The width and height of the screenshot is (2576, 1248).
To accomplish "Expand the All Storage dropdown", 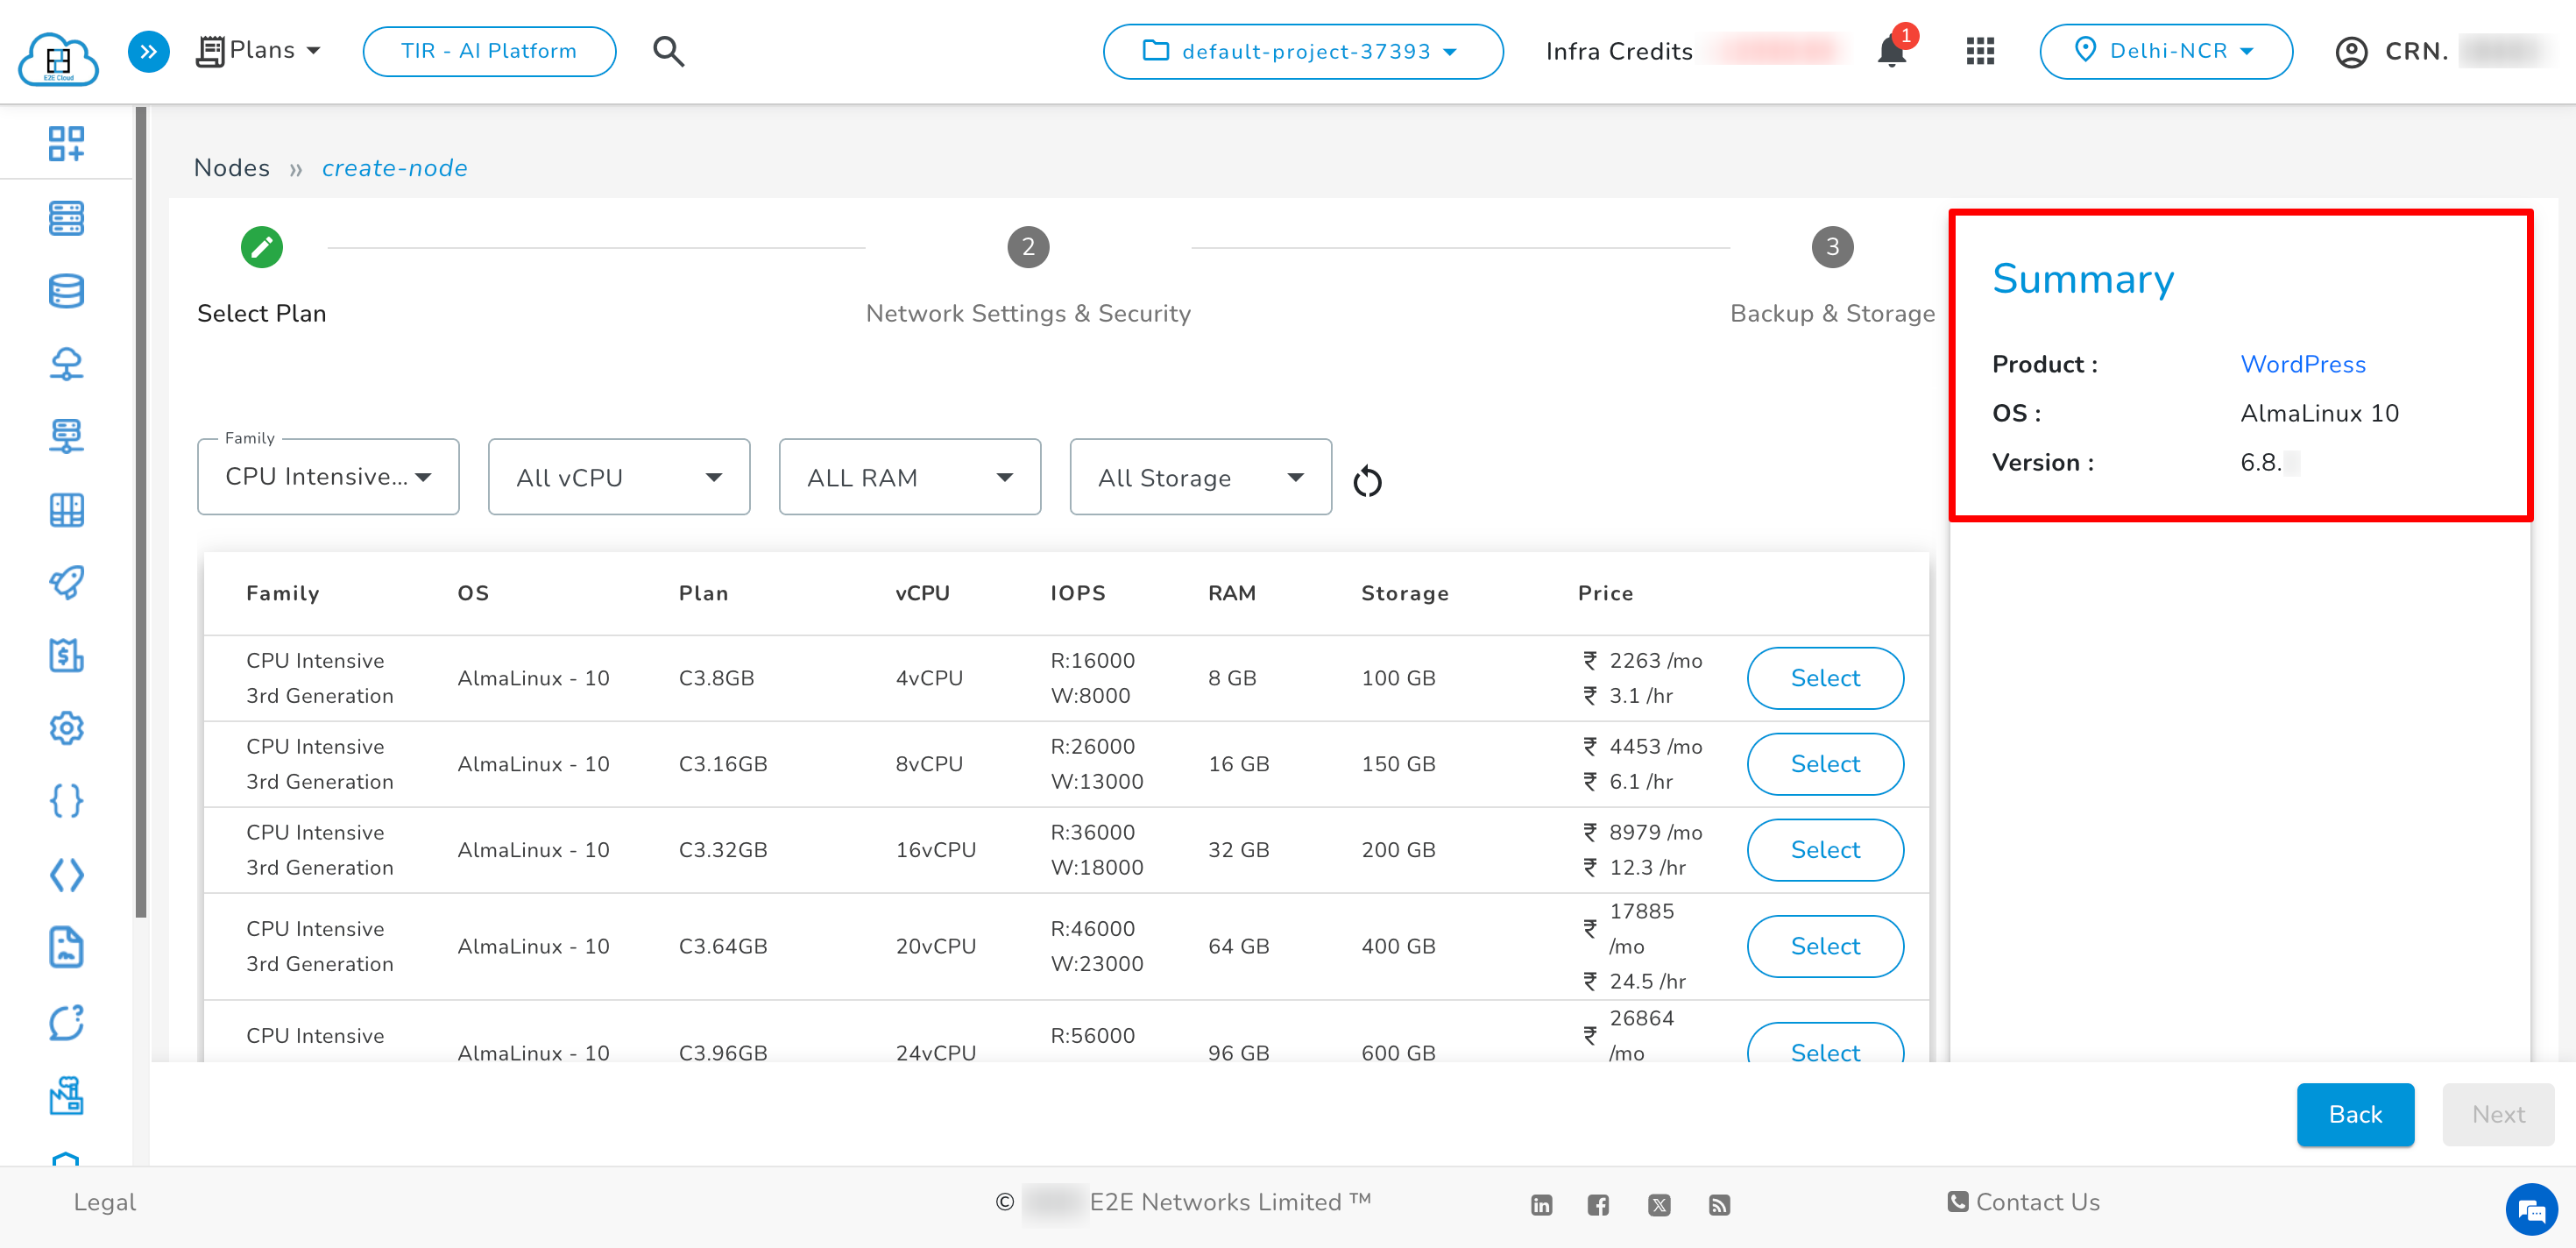I will 1200,477.
